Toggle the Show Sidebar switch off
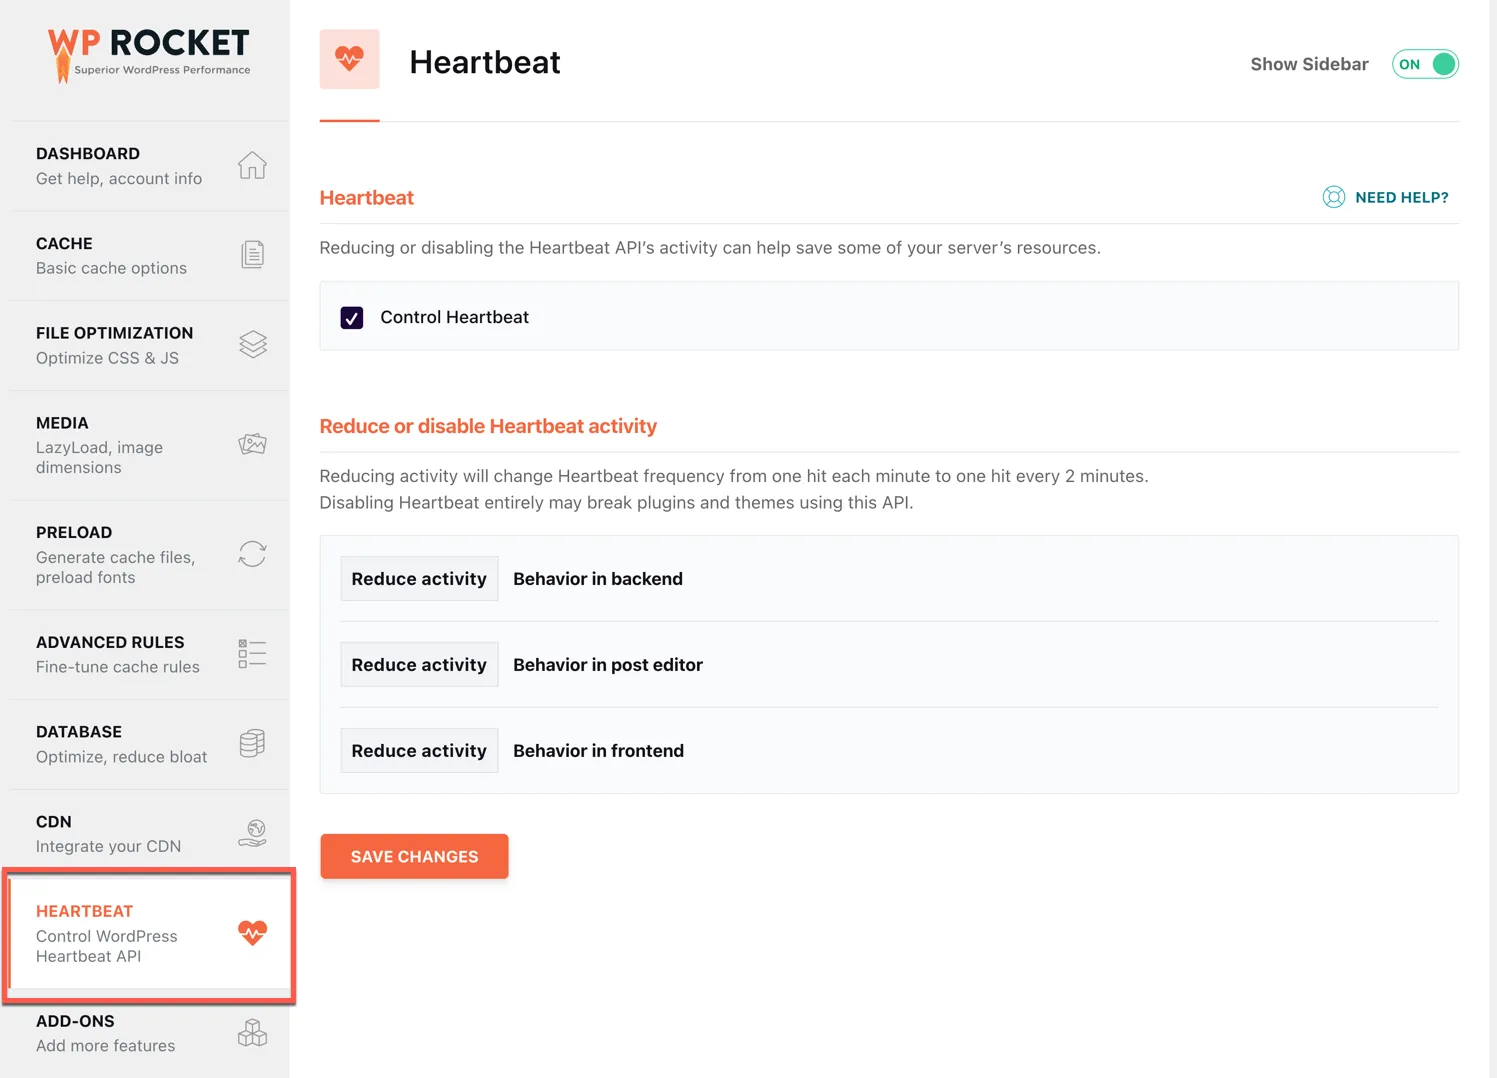The width and height of the screenshot is (1497, 1078). point(1425,63)
